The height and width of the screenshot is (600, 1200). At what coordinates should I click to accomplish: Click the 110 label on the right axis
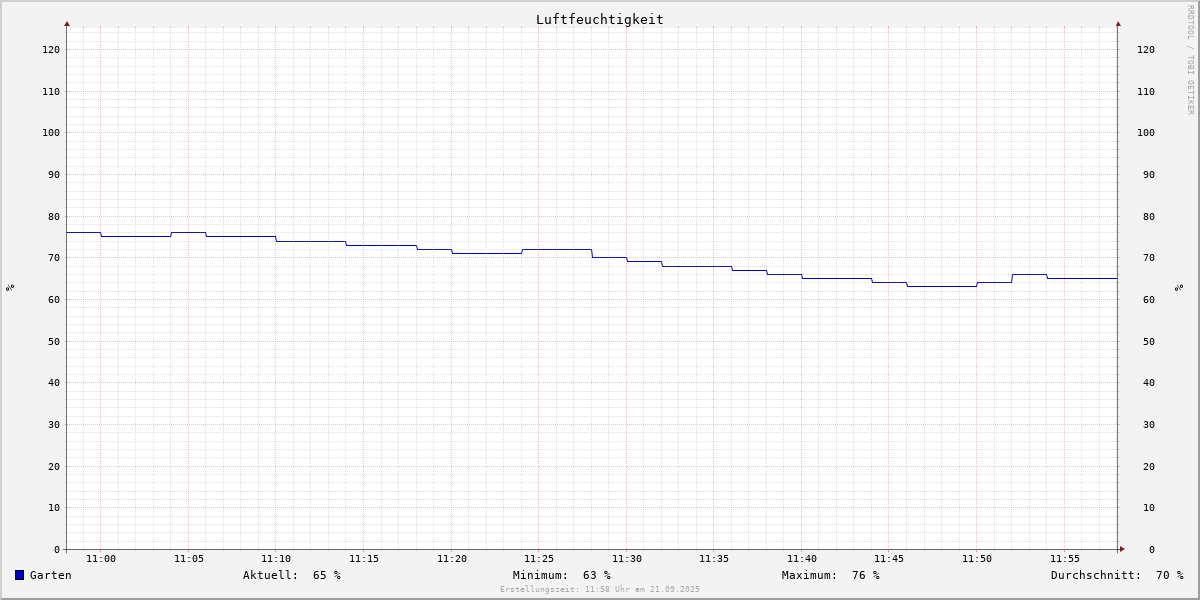pyautogui.click(x=1146, y=91)
